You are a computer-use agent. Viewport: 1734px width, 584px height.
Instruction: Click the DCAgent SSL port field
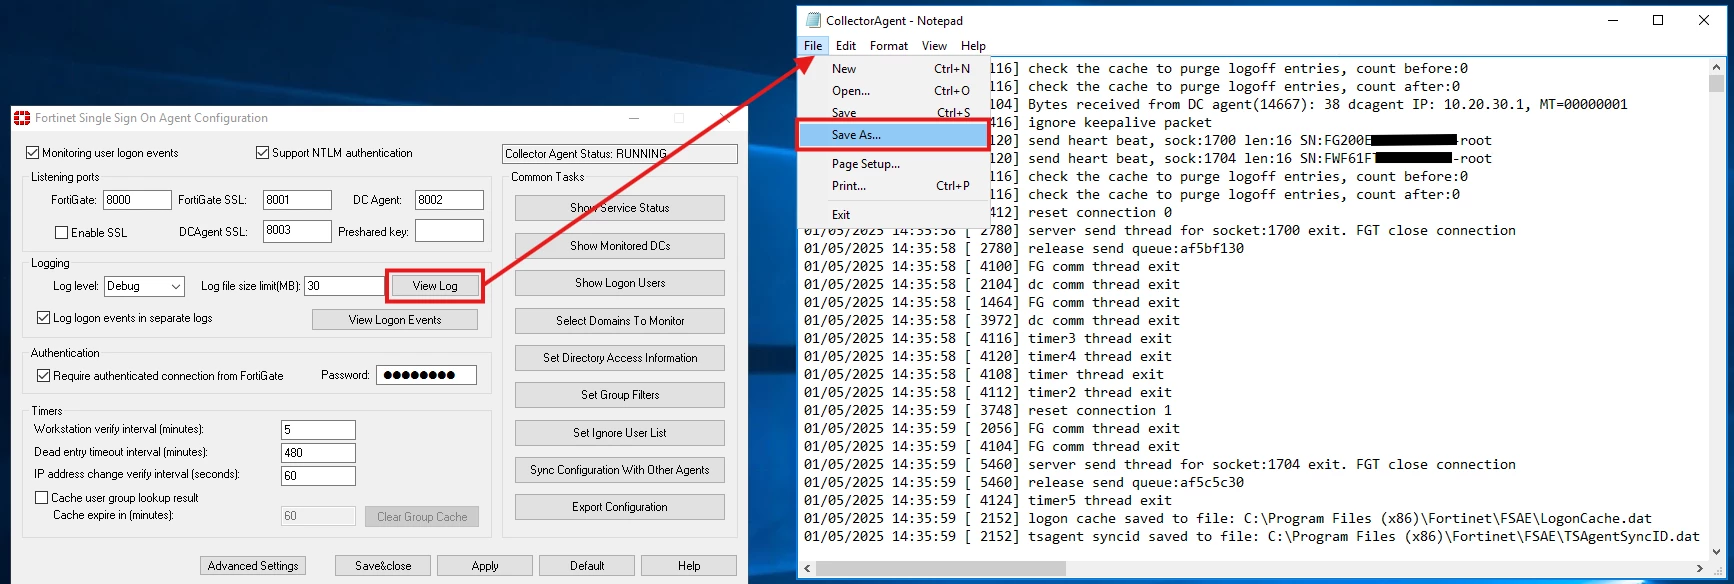tap(297, 231)
